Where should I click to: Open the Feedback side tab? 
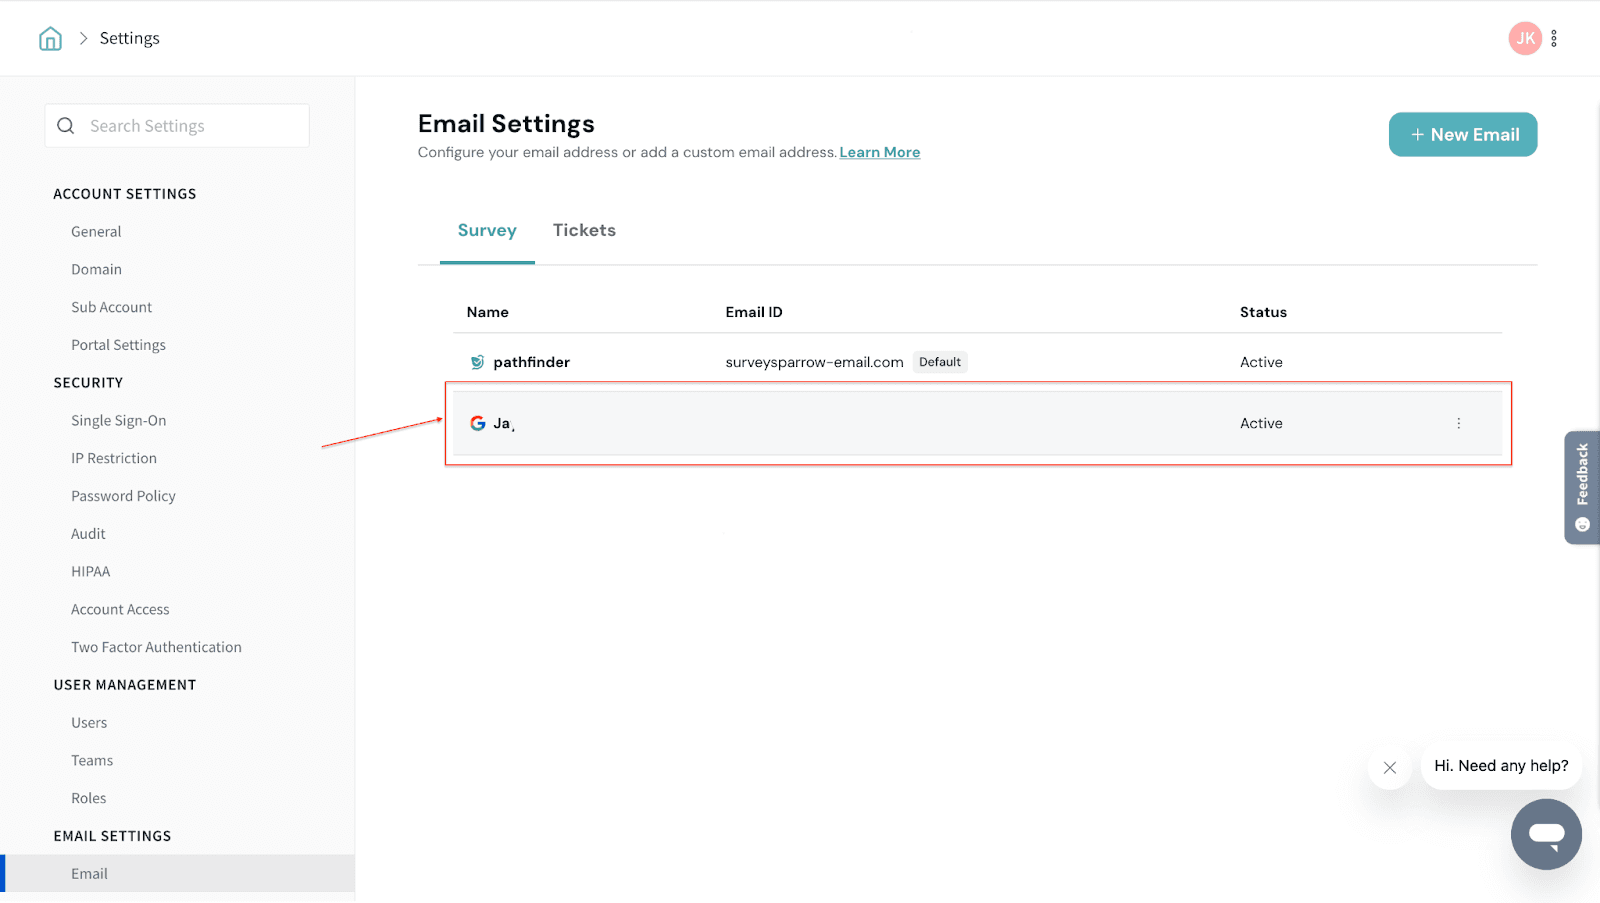(1581, 487)
